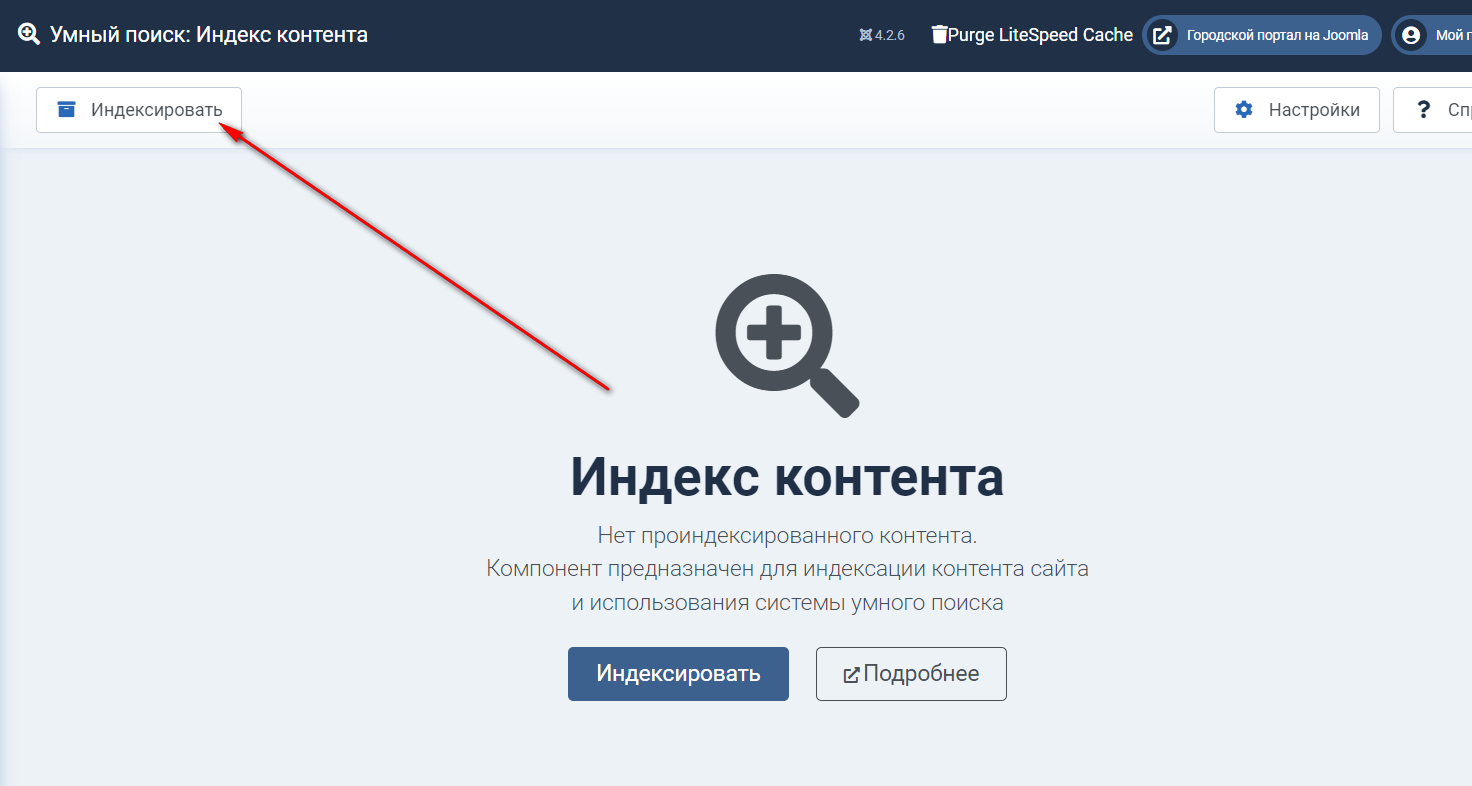Open Настройки by its text label

pos(1314,110)
